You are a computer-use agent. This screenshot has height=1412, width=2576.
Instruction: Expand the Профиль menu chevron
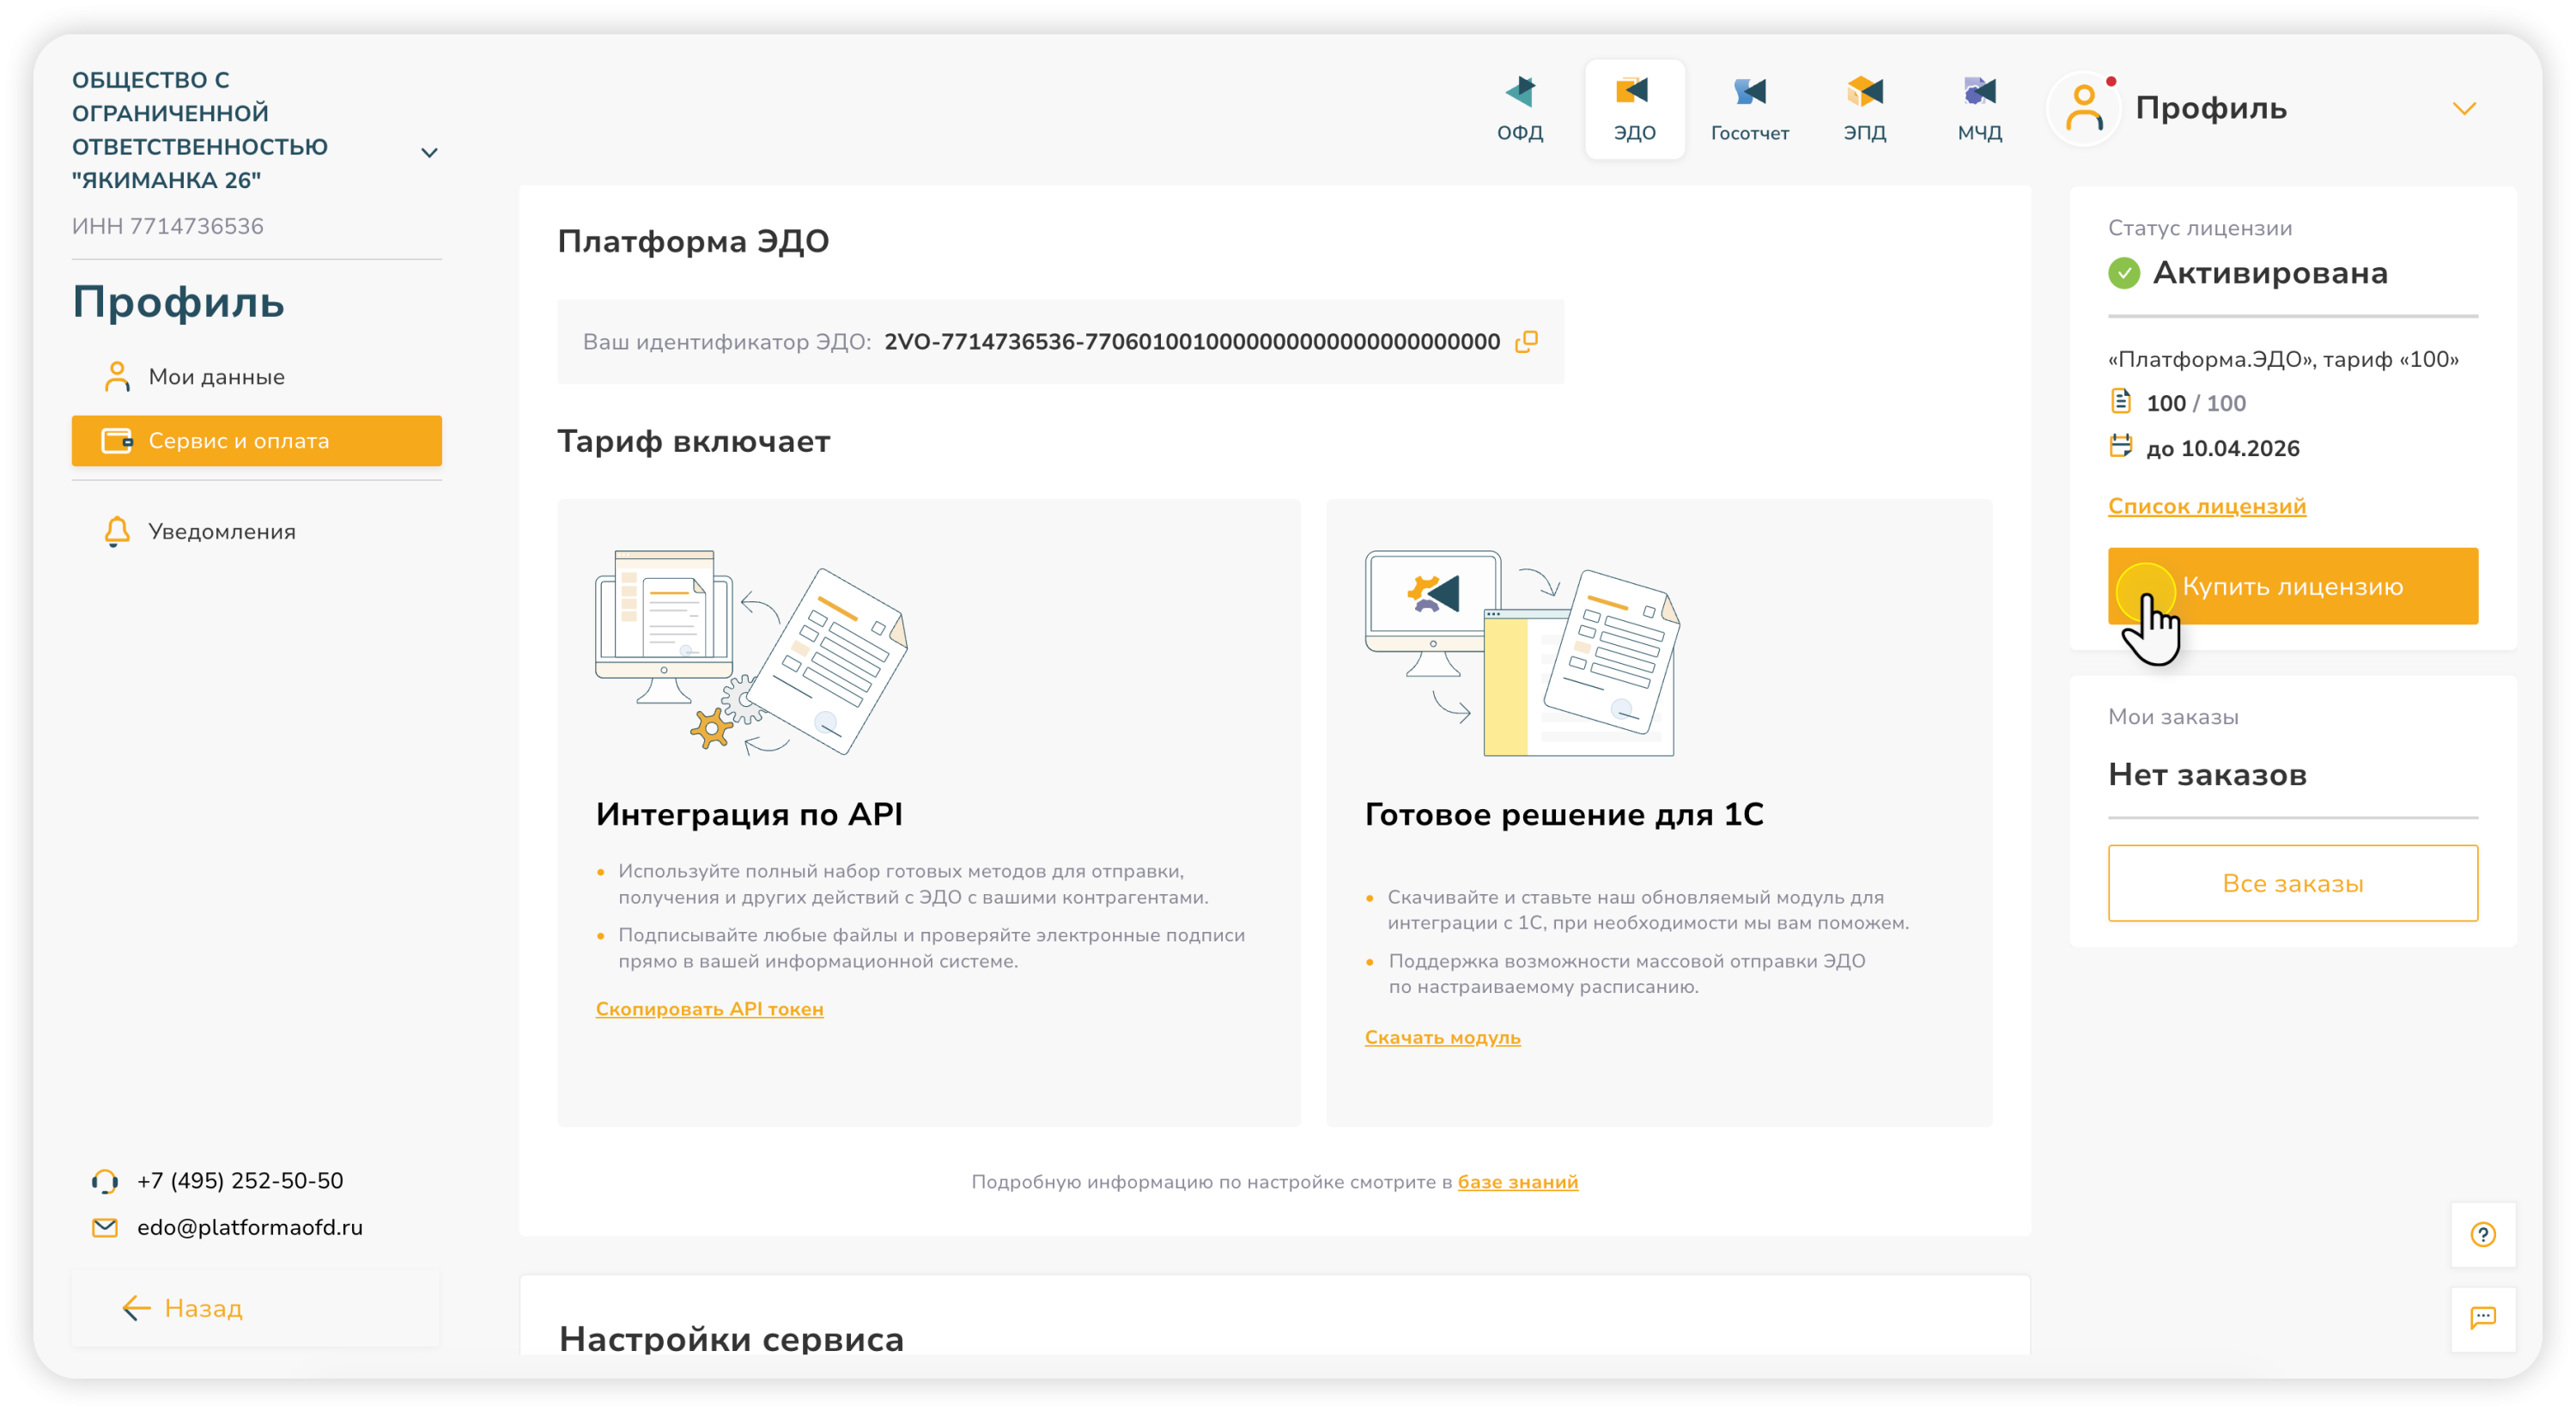(2463, 108)
